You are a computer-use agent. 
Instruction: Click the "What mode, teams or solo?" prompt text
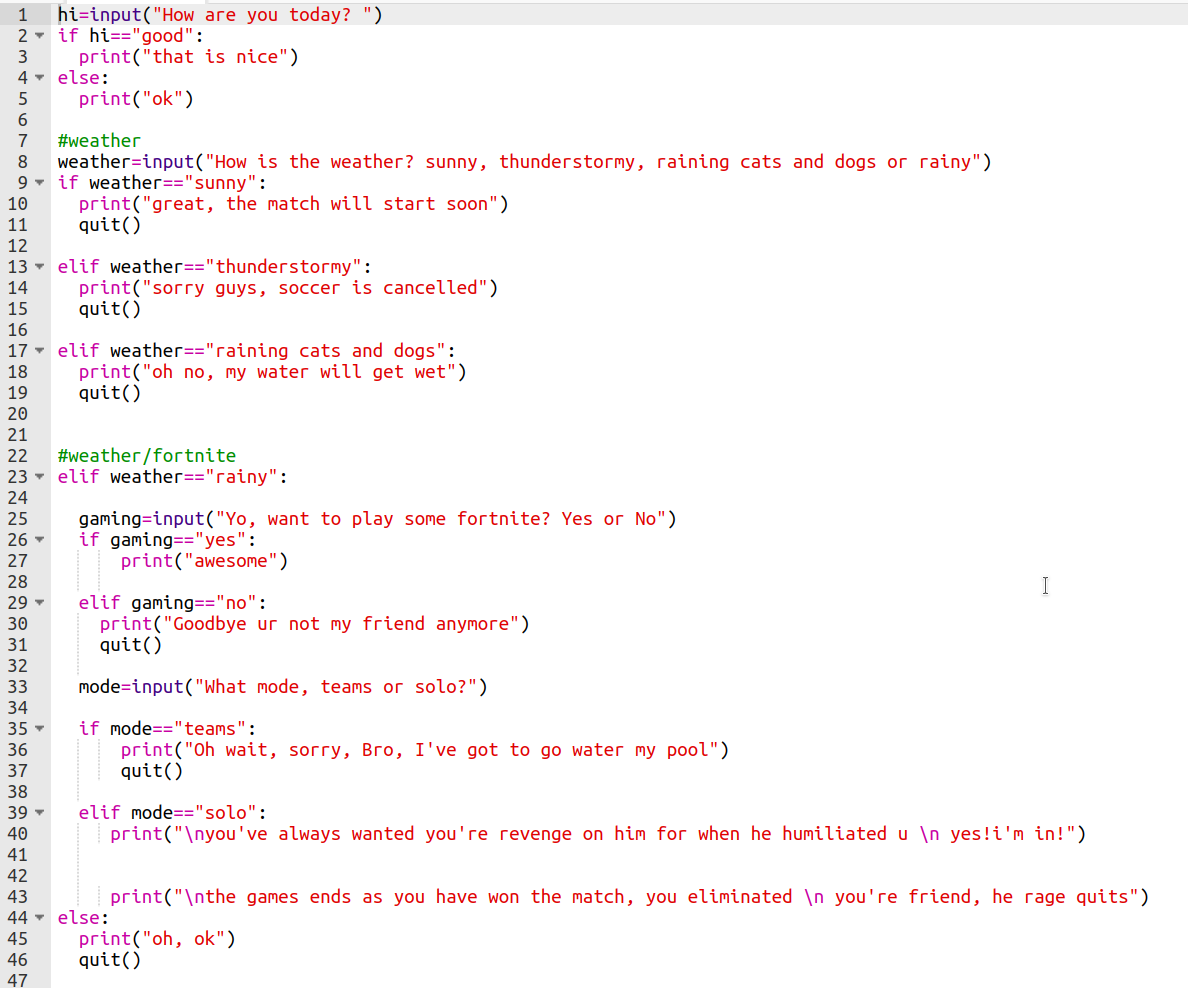click(340, 687)
